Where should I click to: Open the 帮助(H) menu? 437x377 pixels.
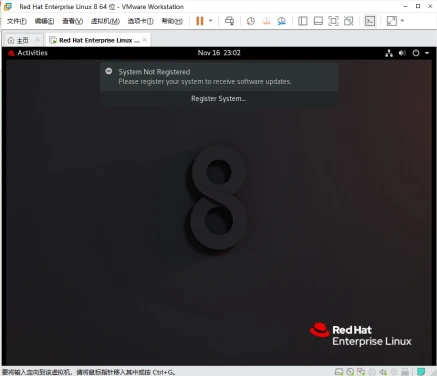[172, 21]
